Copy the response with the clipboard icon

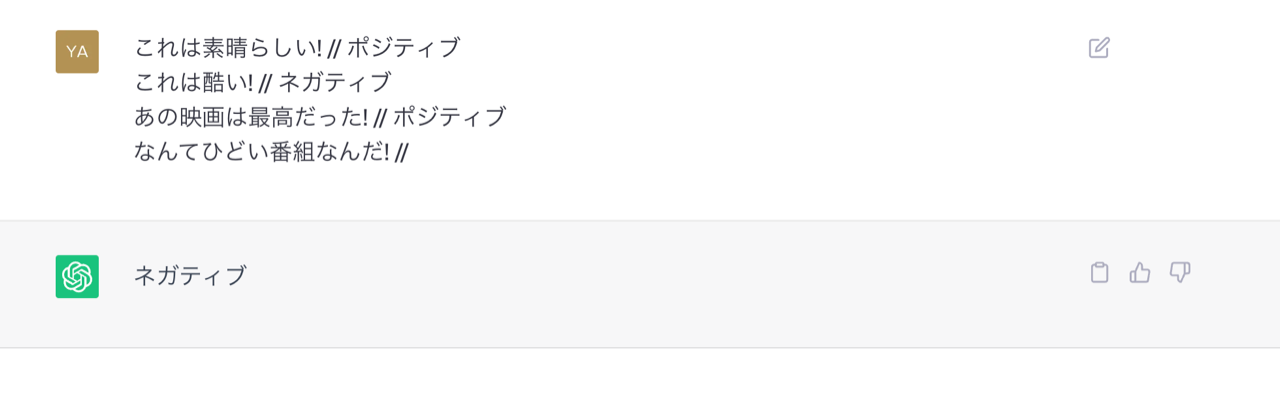point(1099,272)
